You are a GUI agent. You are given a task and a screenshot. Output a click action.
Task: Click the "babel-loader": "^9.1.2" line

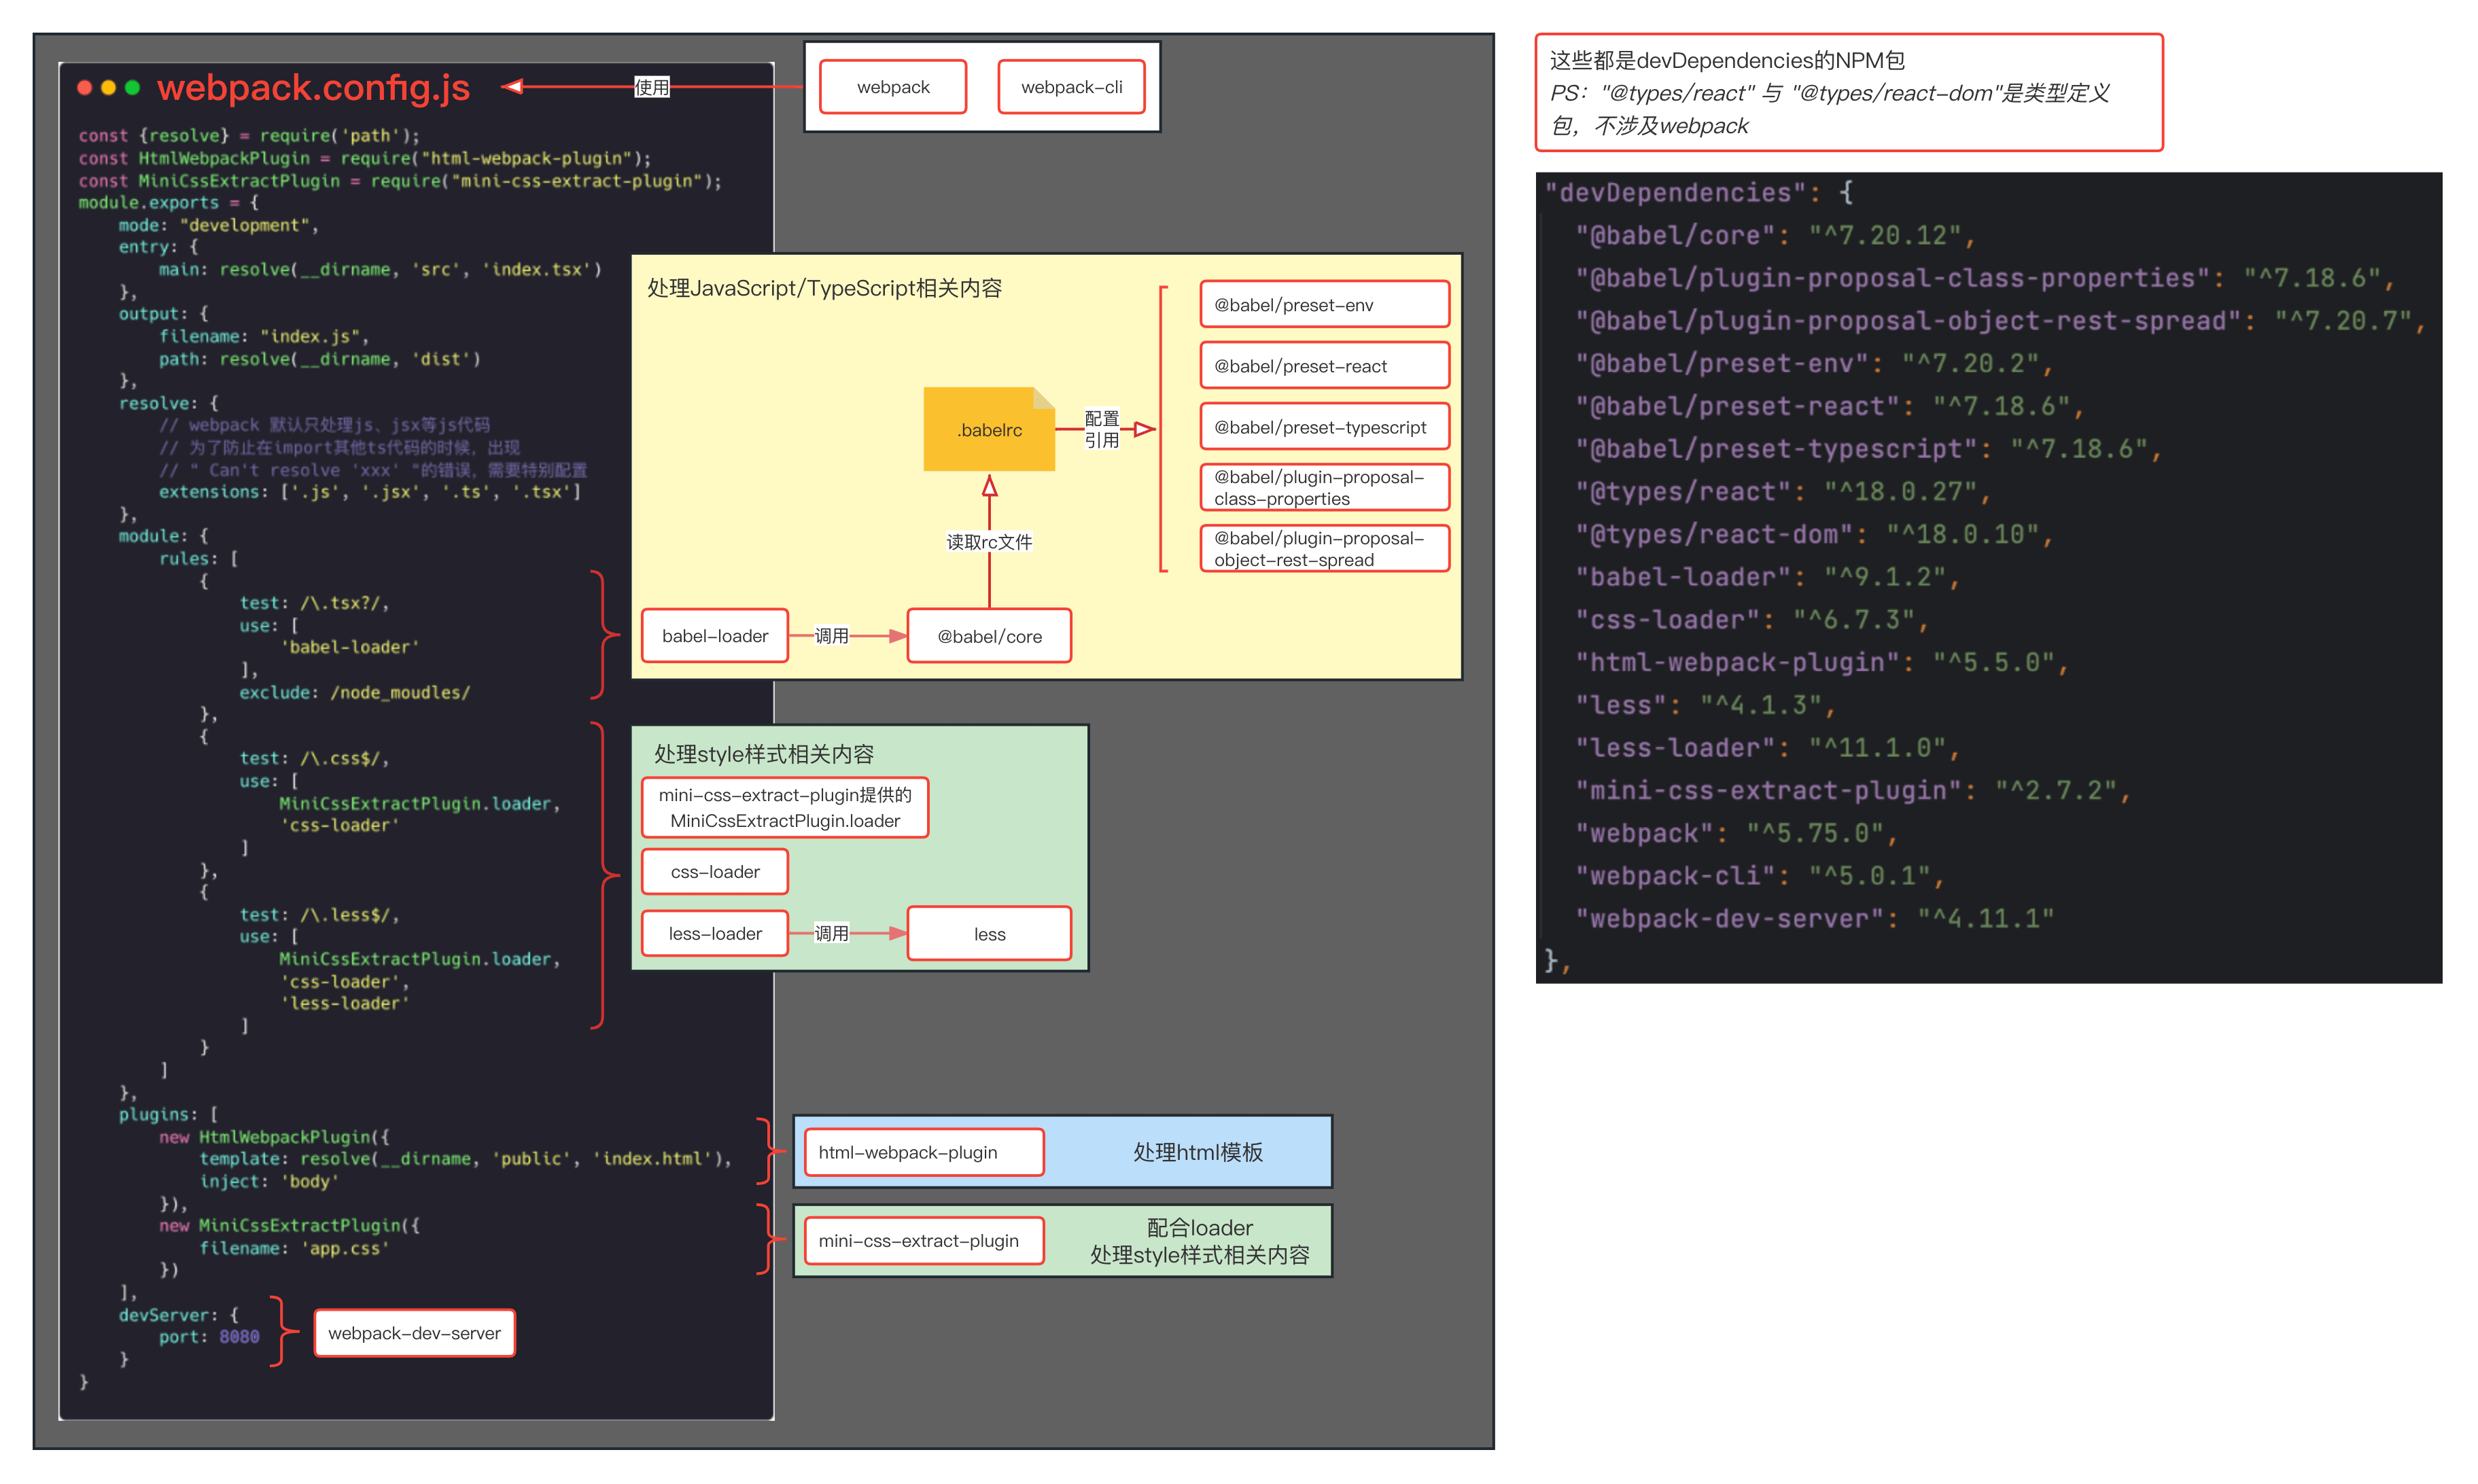[1767, 577]
